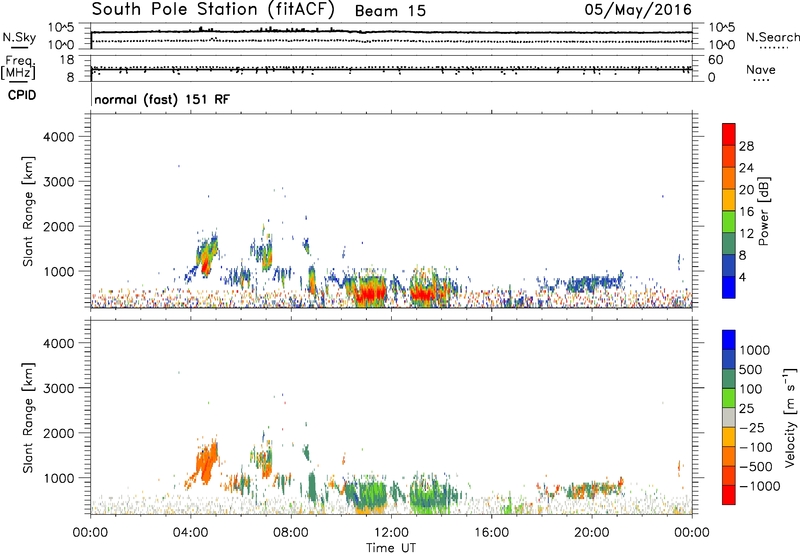Click the "16:00" time tick label
Image resolution: width=800 pixels, height=554 pixels.
[491, 533]
